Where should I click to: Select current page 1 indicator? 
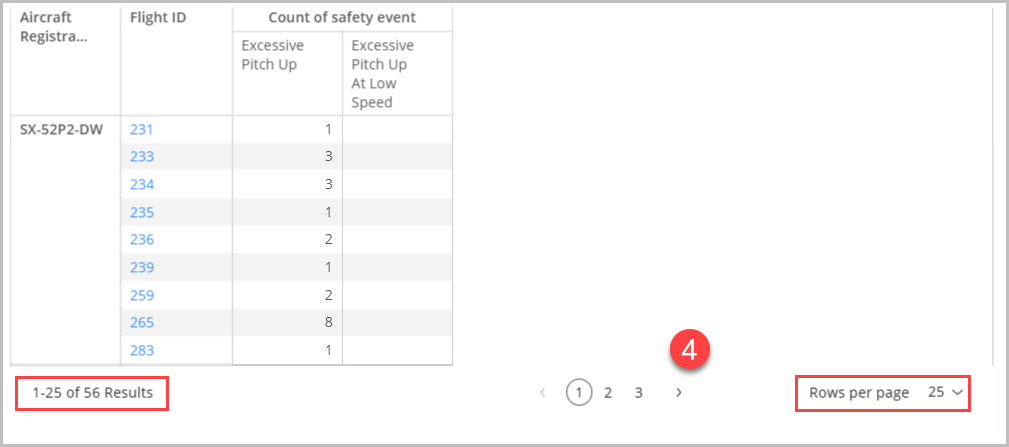click(579, 393)
